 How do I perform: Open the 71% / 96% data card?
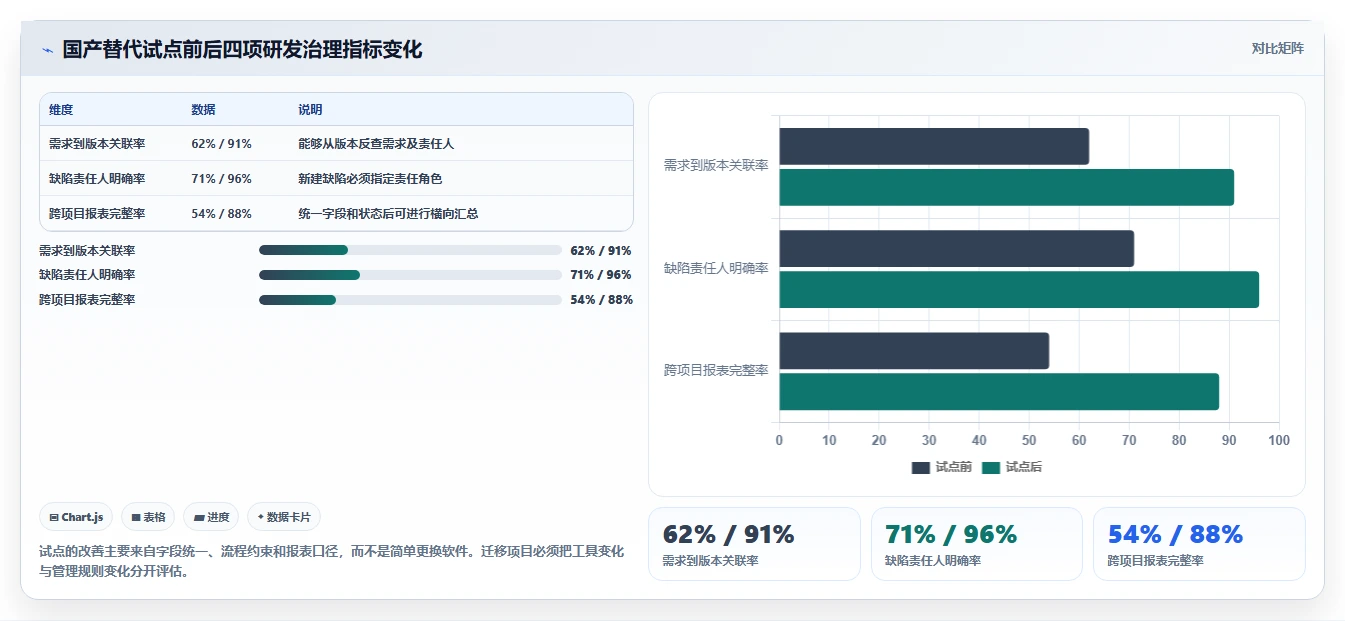pos(976,544)
